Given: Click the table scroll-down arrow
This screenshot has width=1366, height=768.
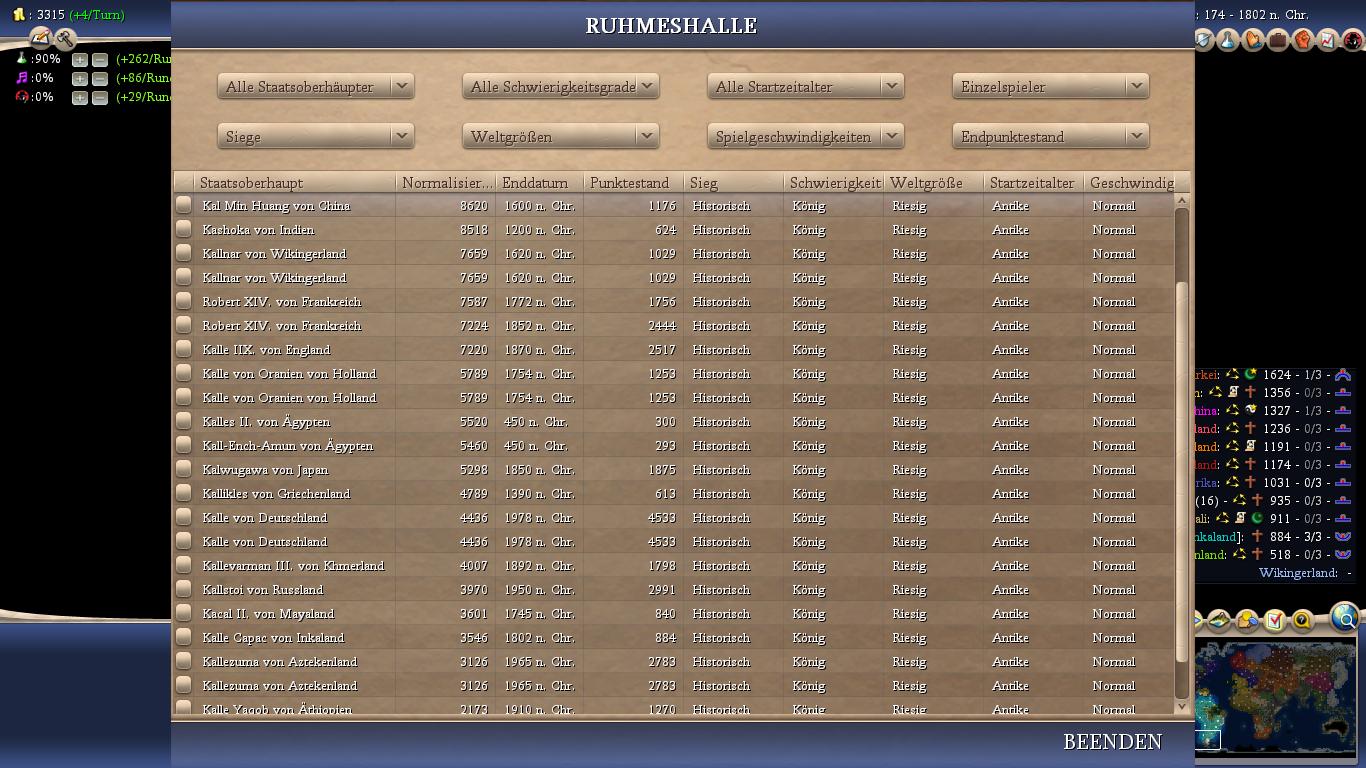Looking at the screenshot, I should (1181, 706).
